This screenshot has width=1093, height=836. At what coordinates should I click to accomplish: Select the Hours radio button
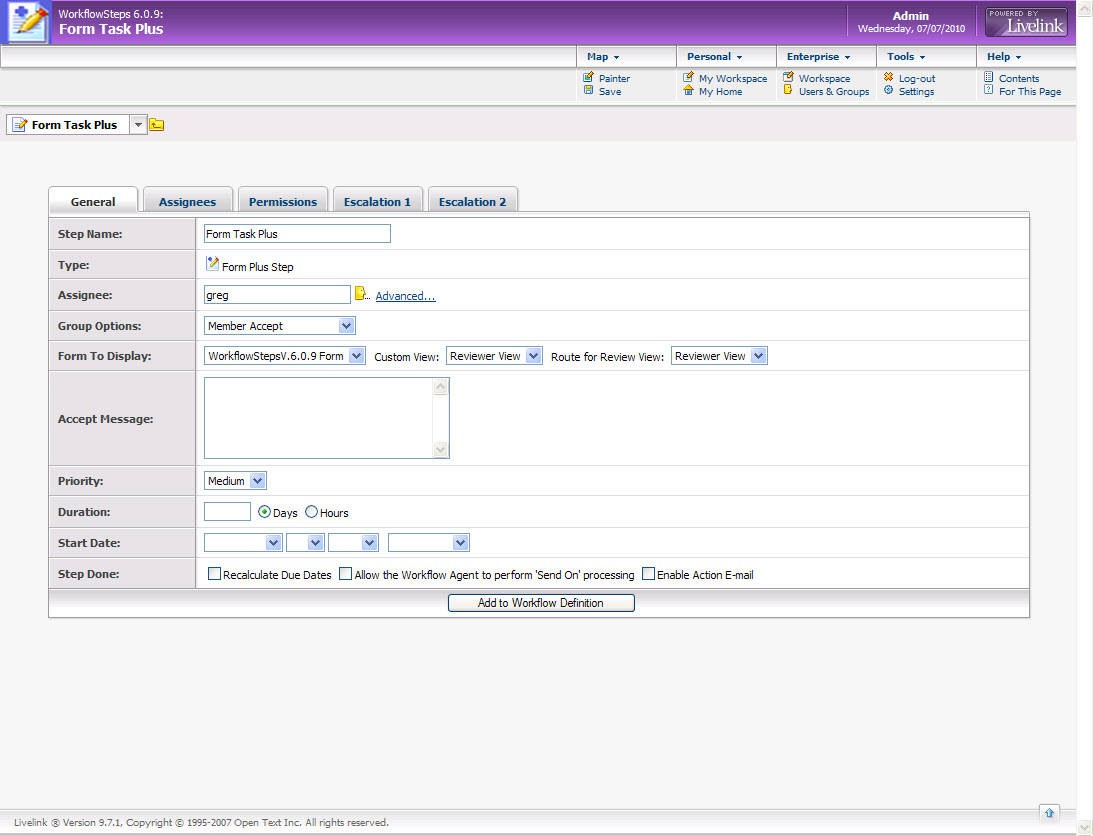pos(311,512)
